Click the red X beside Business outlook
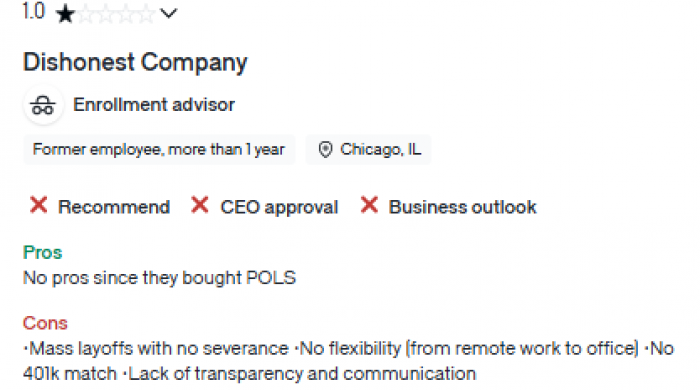 click(370, 205)
